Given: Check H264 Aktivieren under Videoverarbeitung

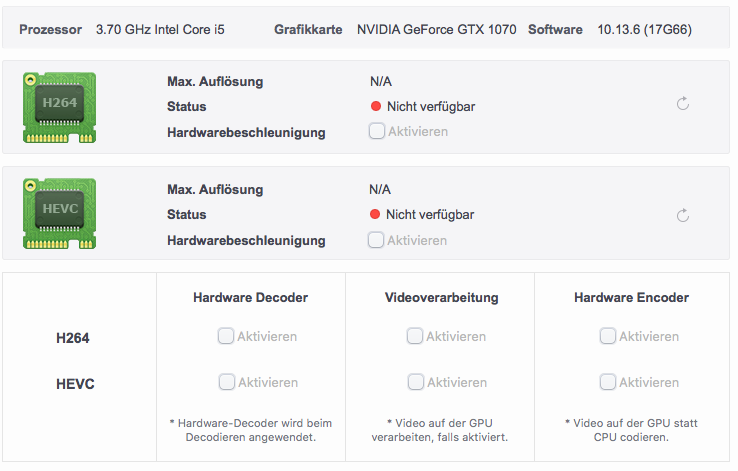Looking at the screenshot, I should 415,337.
